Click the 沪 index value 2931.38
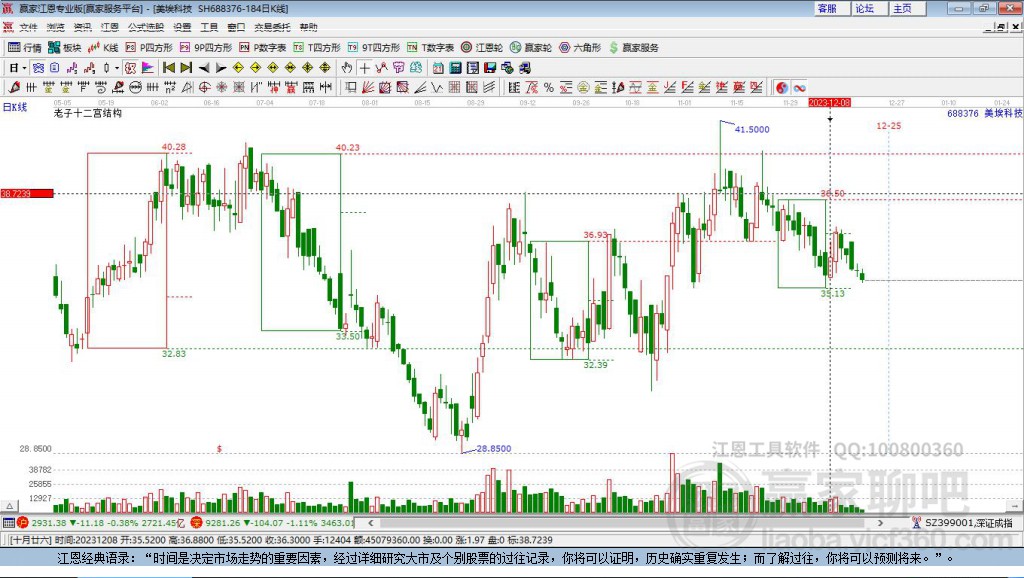 click(48, 522)
